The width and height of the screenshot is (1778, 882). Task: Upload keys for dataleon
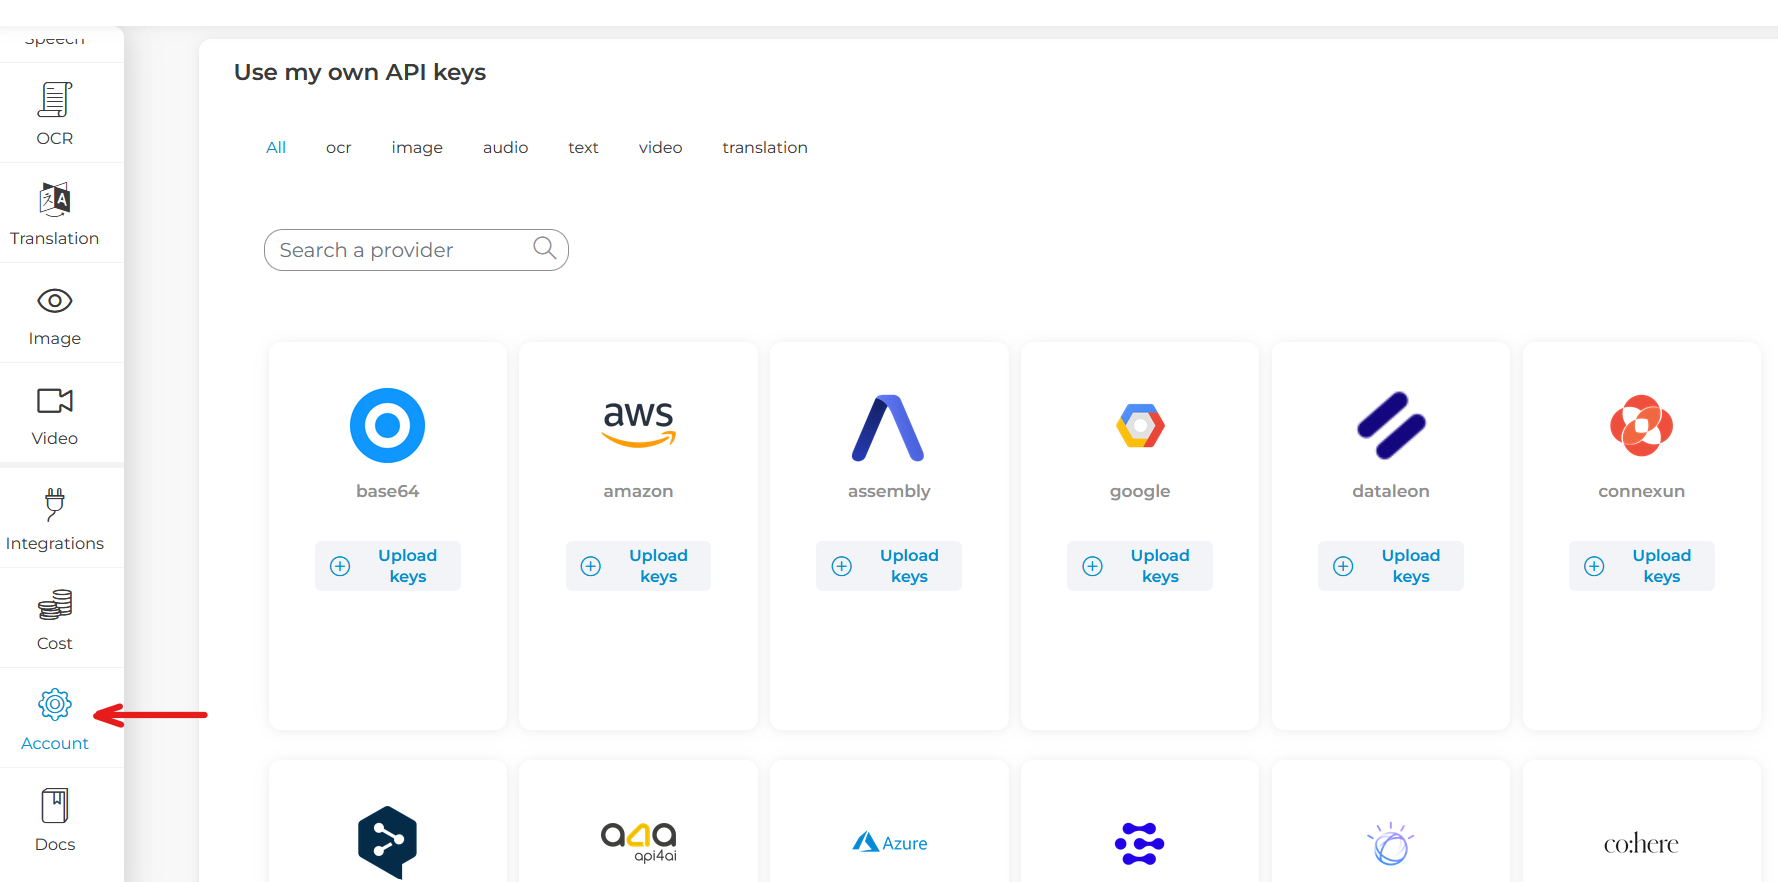1391,566
